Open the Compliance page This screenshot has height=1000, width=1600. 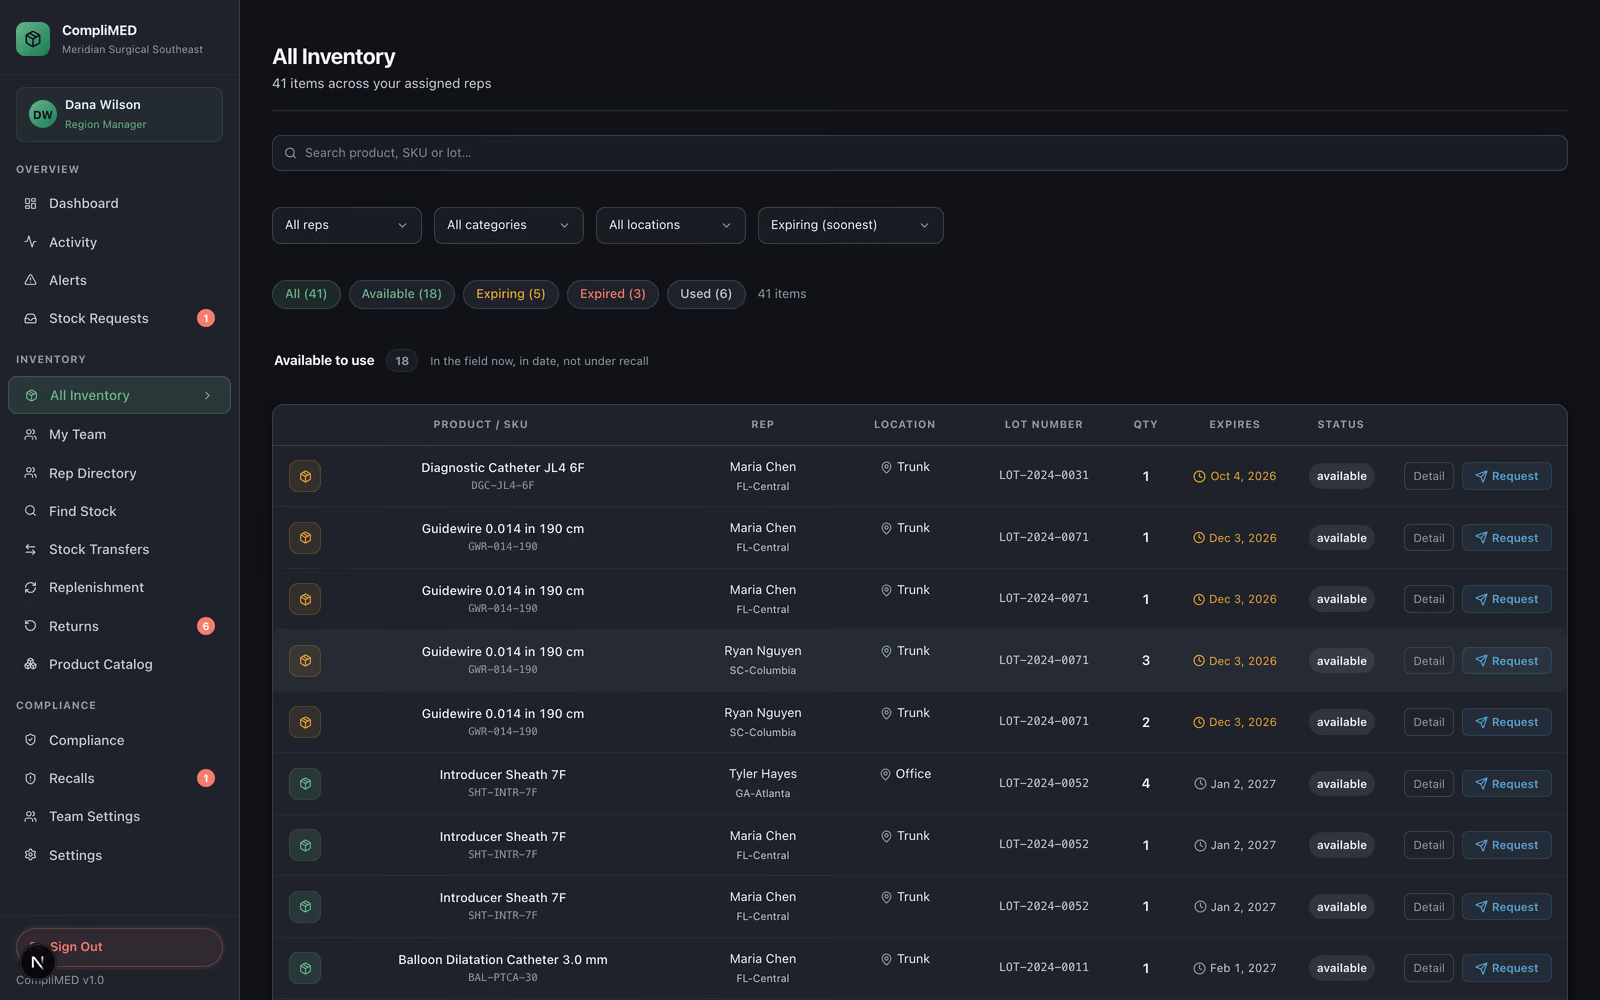pyautogui.click(x=119, y=740)
